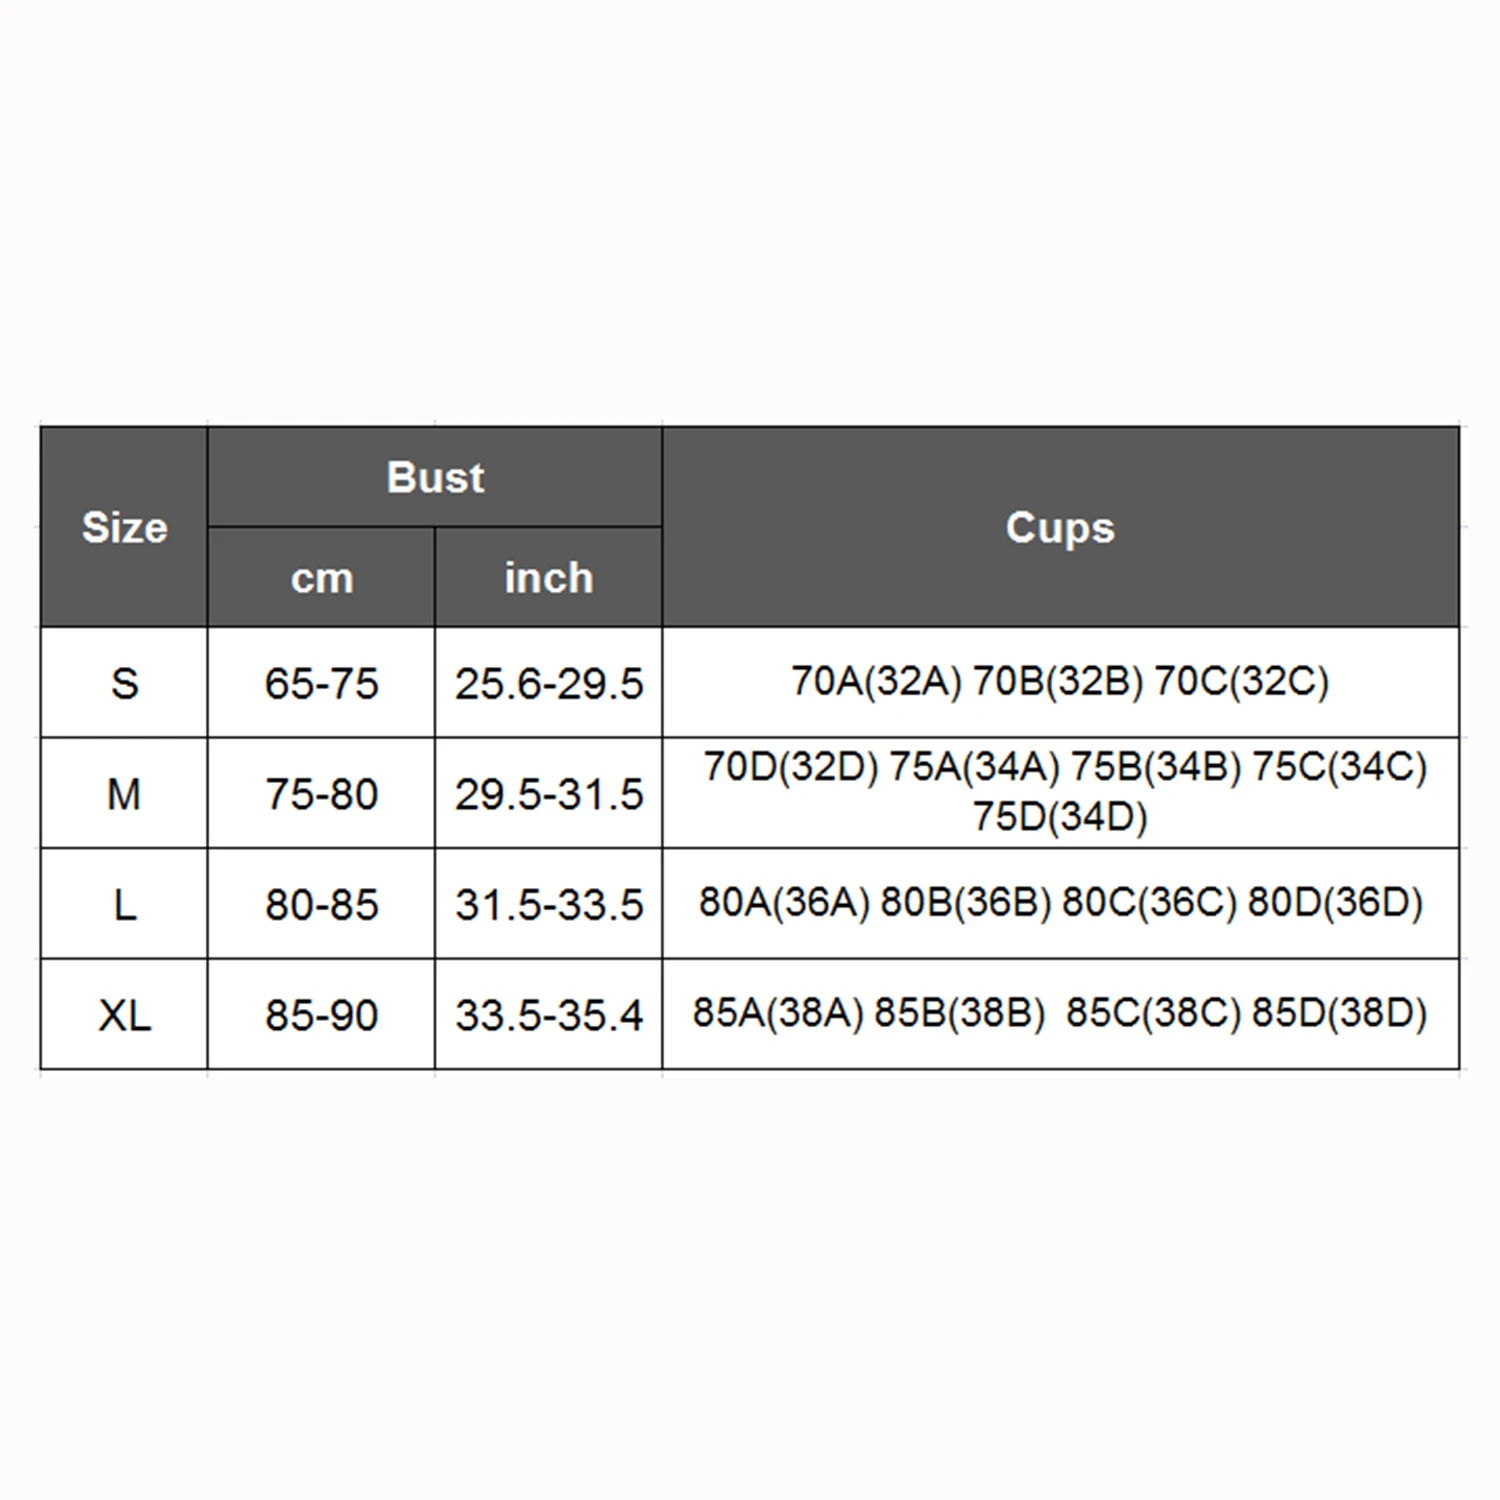Select the Bust header cell
Viewport: 1500px width, 1500px height.
(x=435, y=477)
